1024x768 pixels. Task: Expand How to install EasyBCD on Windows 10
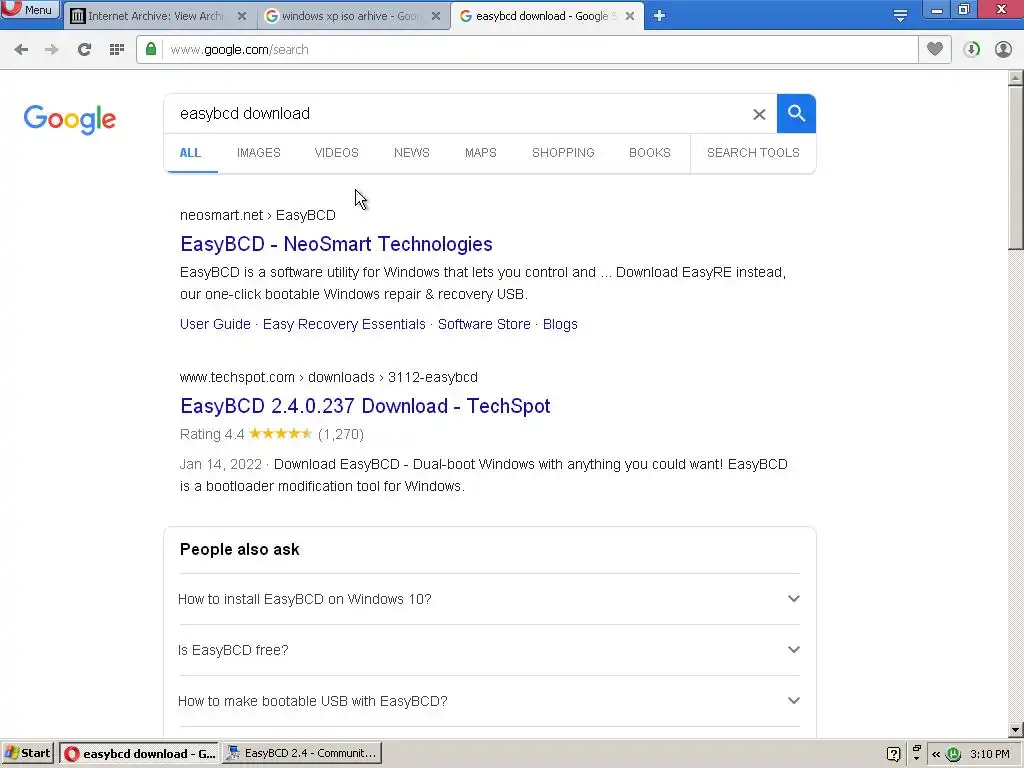click(489, 599)
